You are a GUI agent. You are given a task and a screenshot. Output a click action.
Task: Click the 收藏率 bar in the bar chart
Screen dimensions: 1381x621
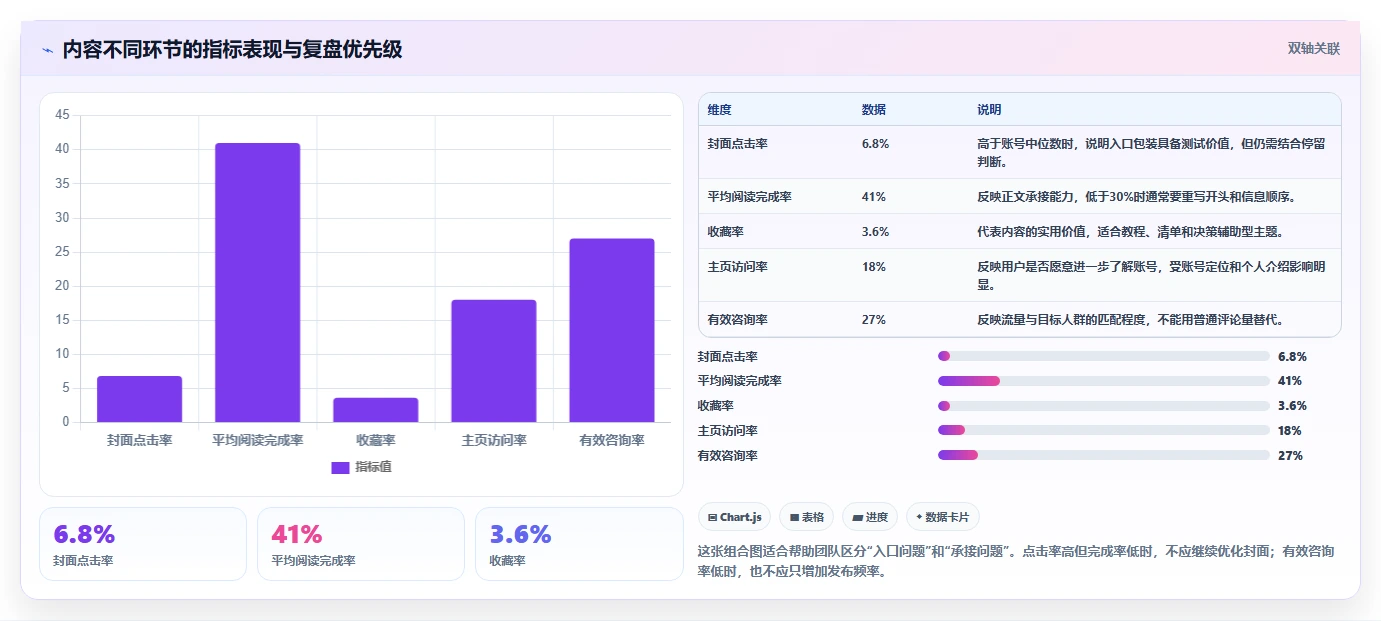375,410
